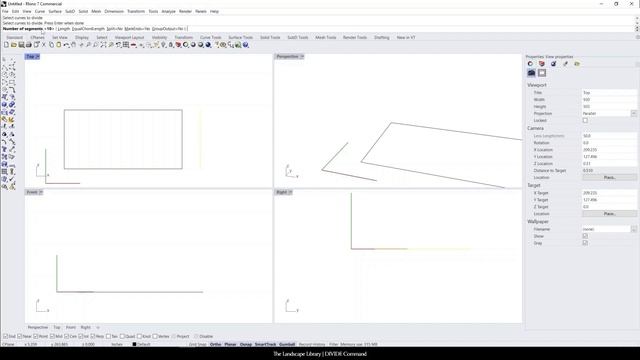Switch to the Drafting toolbar tab

pyautogui.click(x=382, y=38)
